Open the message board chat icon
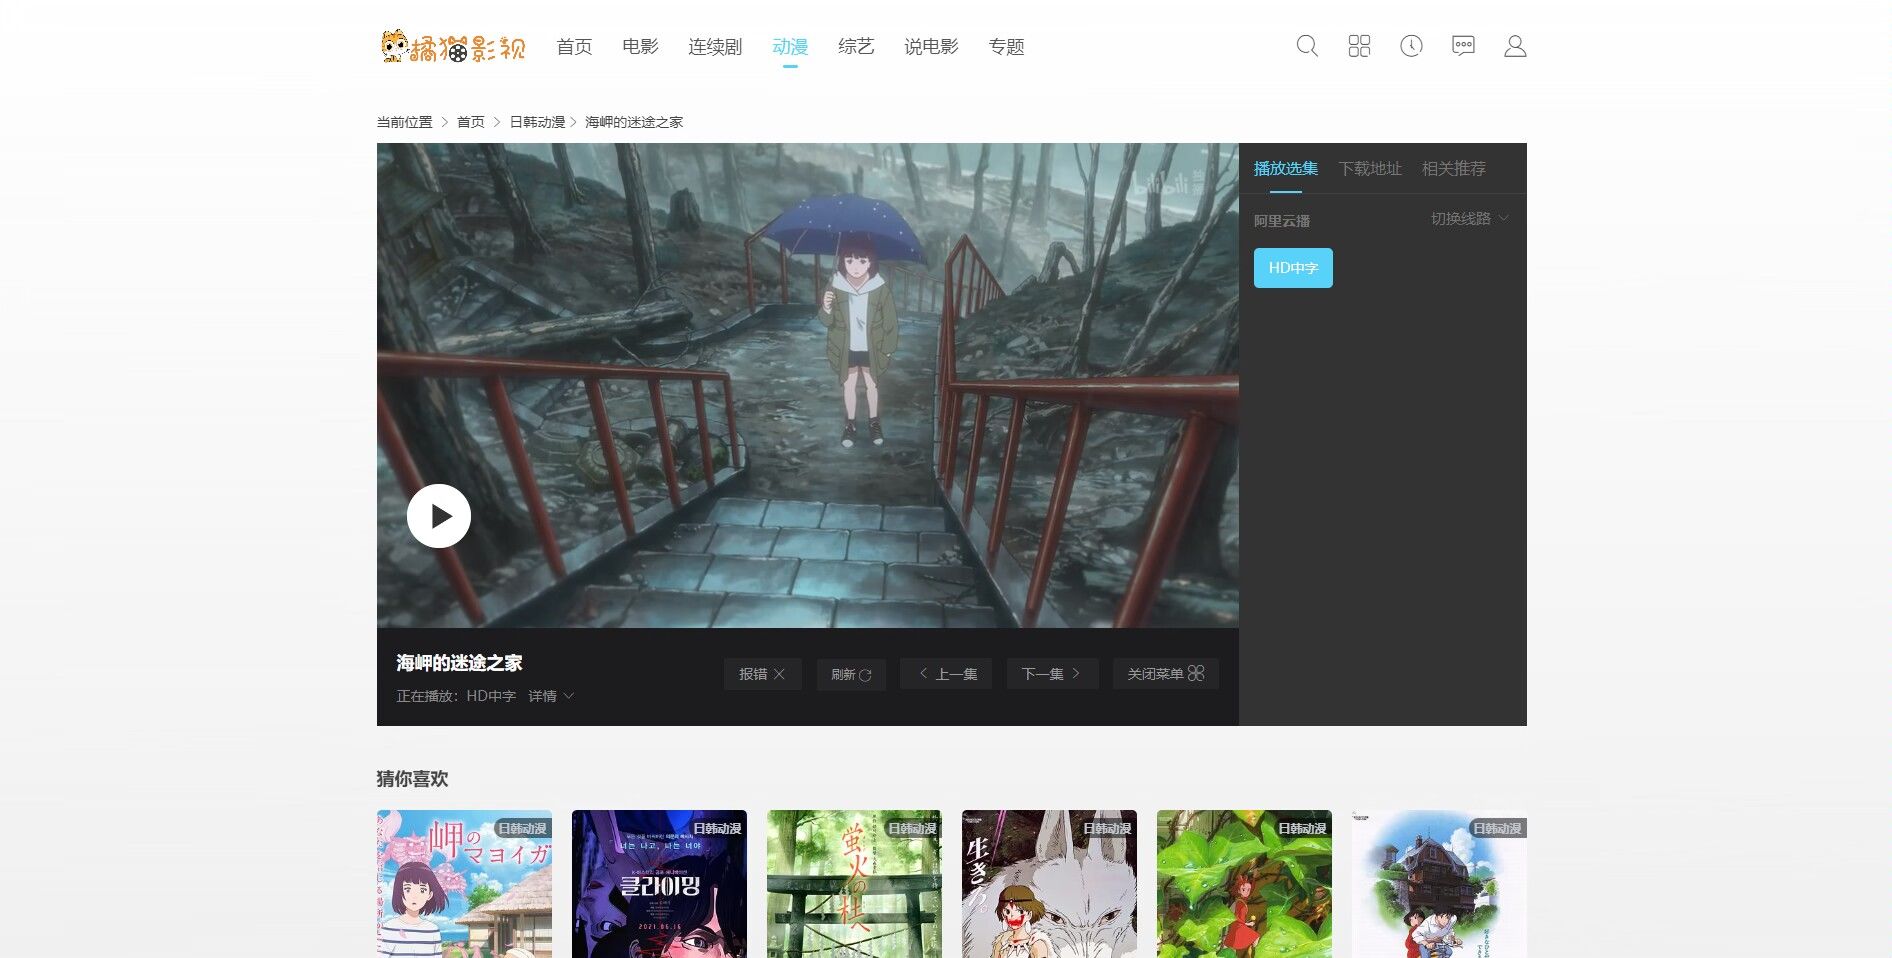Image resolution: width=1892 pixels, height=958 pixels. tap(1463, 46)
